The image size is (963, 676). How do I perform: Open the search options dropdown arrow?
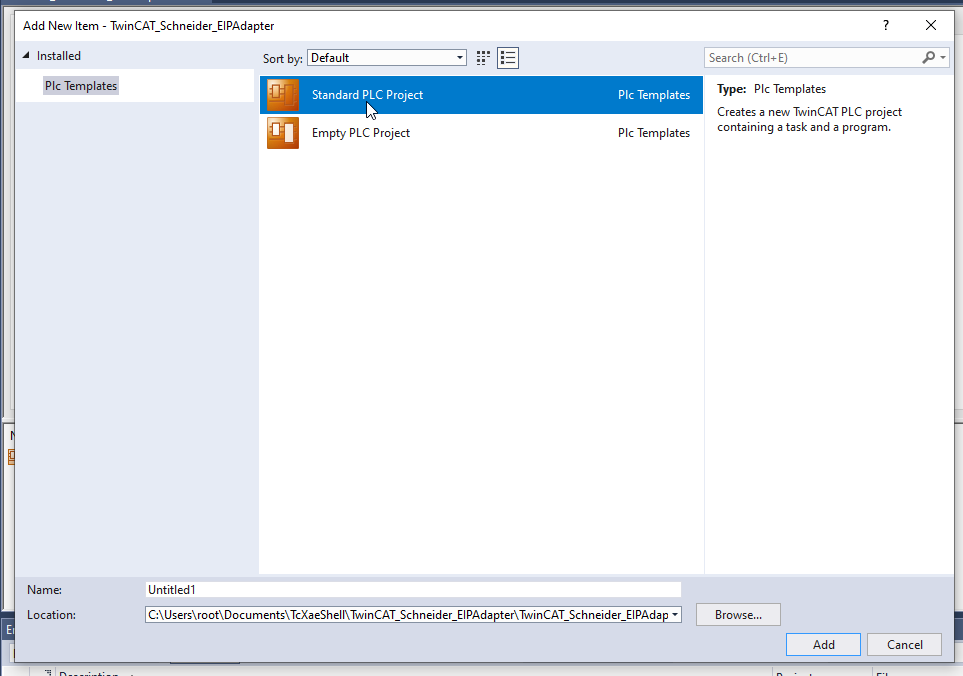tap(943, 58)
